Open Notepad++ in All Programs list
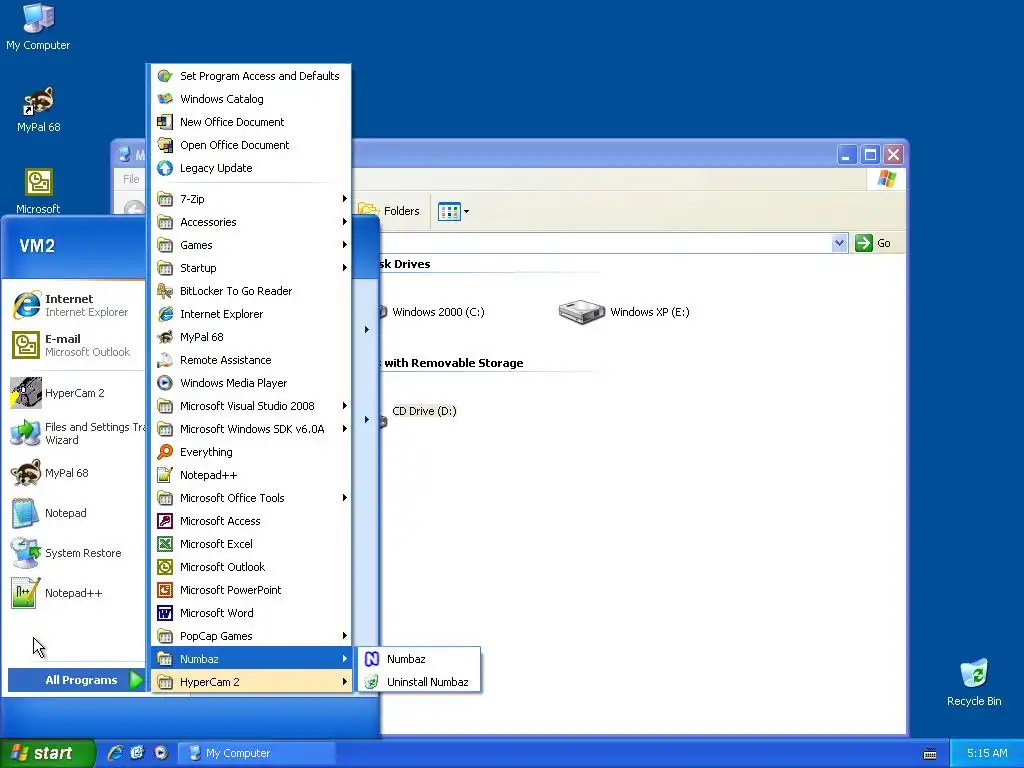This screenshot has width=1024, height=768. point(251,475)
